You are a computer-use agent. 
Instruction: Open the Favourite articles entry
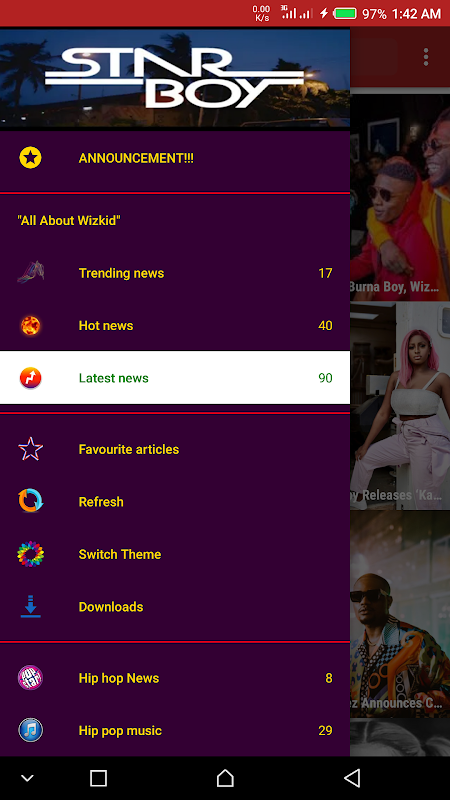pos(175,449)
